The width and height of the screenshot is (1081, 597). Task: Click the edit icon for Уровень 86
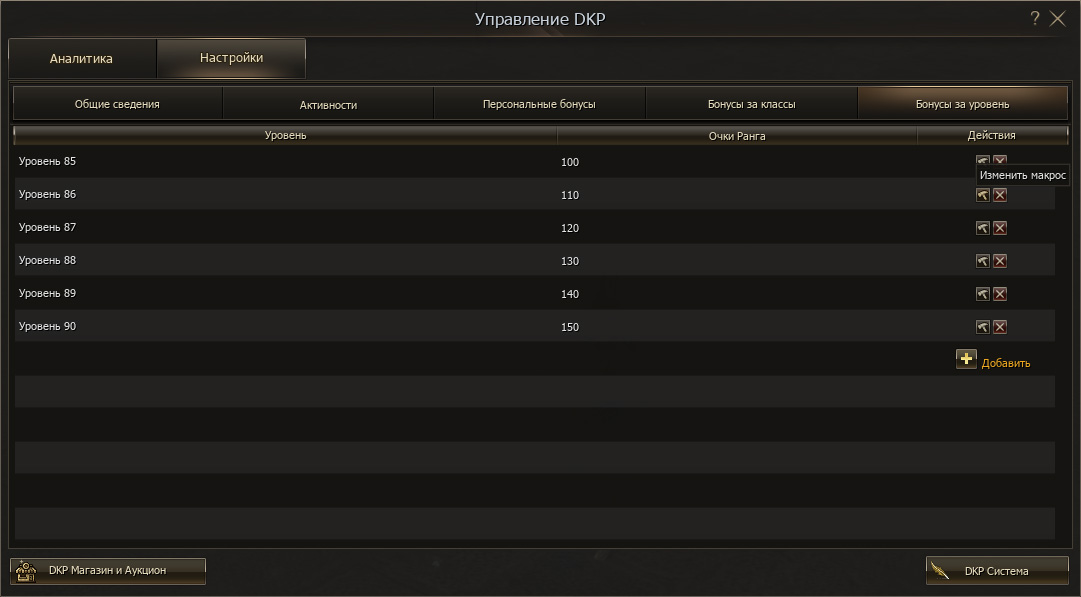(x=982, y=195)
